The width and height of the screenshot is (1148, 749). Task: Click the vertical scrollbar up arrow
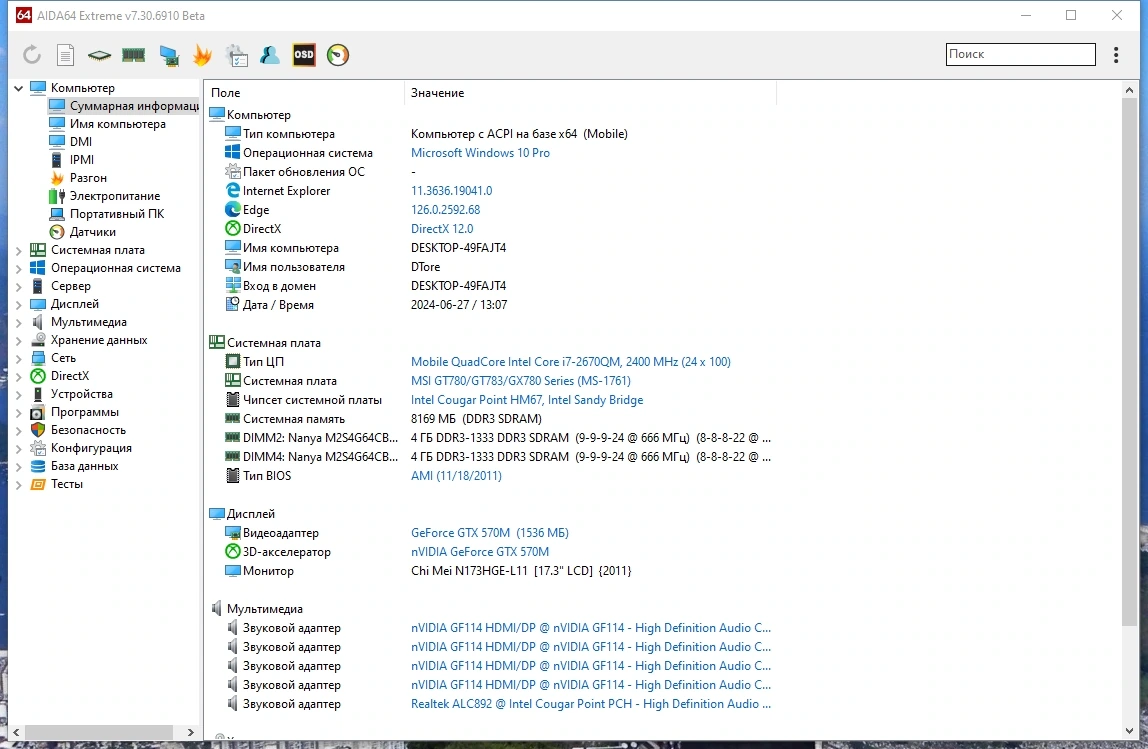click(x=1128, y=90)
